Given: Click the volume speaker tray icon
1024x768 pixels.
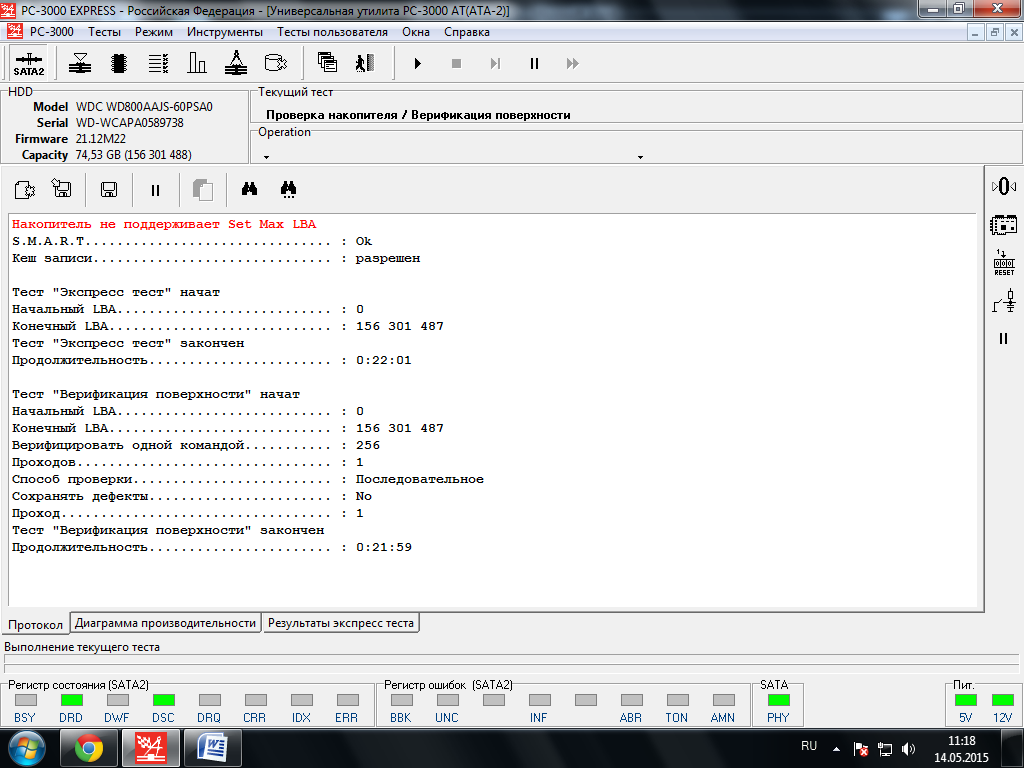Looking at the screenshot, I should pos(908,749).
